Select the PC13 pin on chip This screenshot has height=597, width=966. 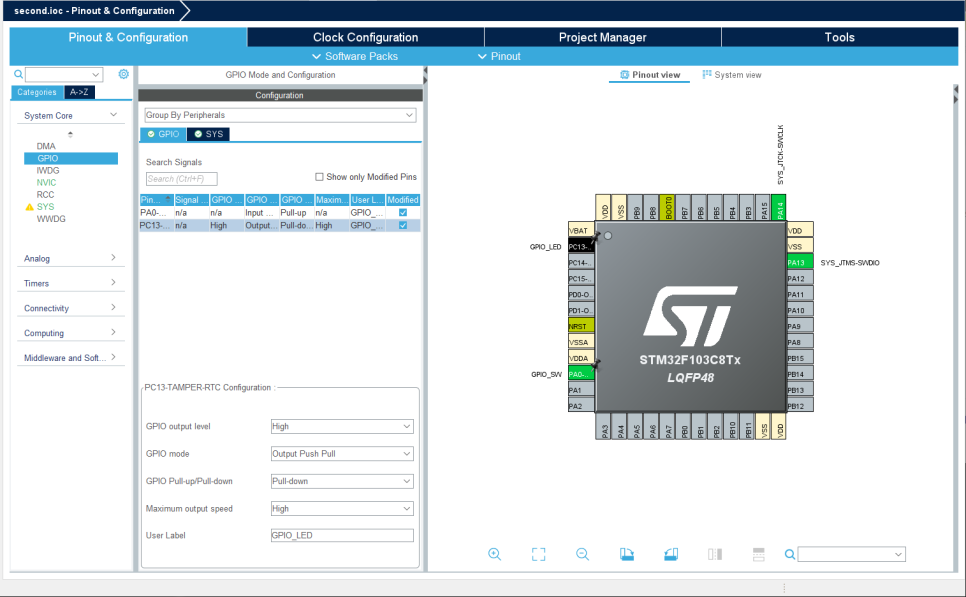tap(580, 246)
